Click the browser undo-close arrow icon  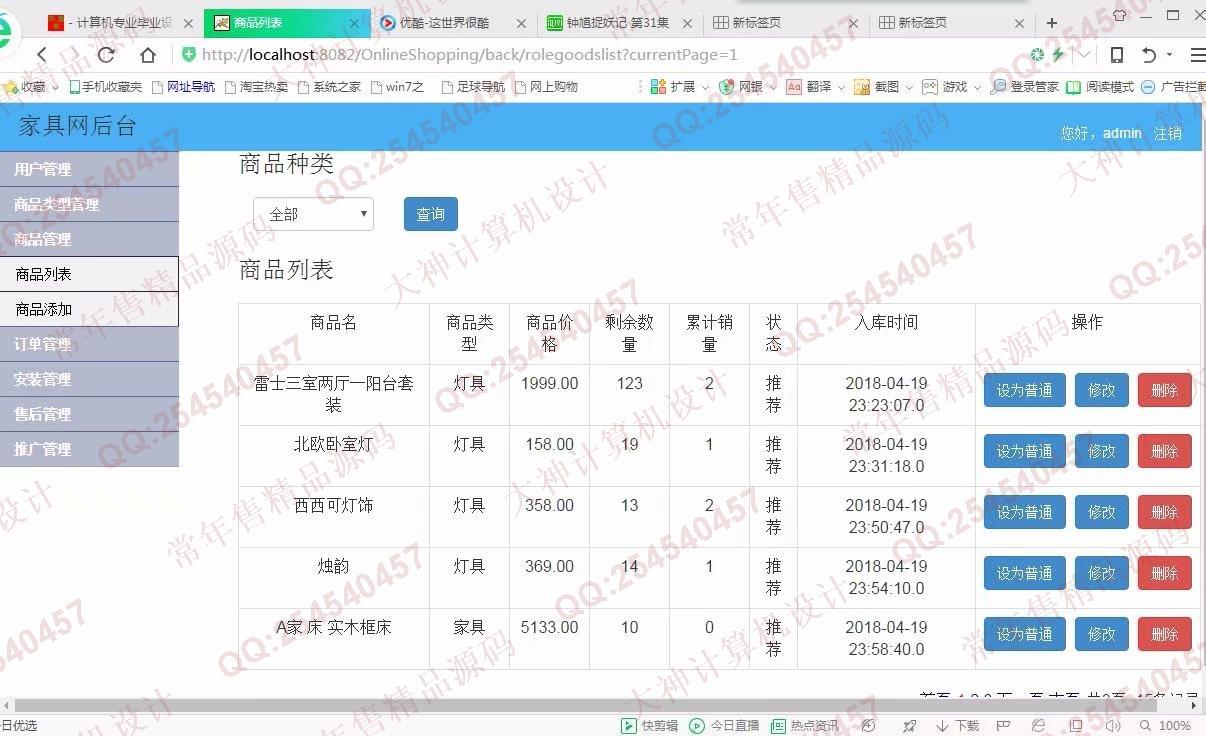click(1149, 55)
